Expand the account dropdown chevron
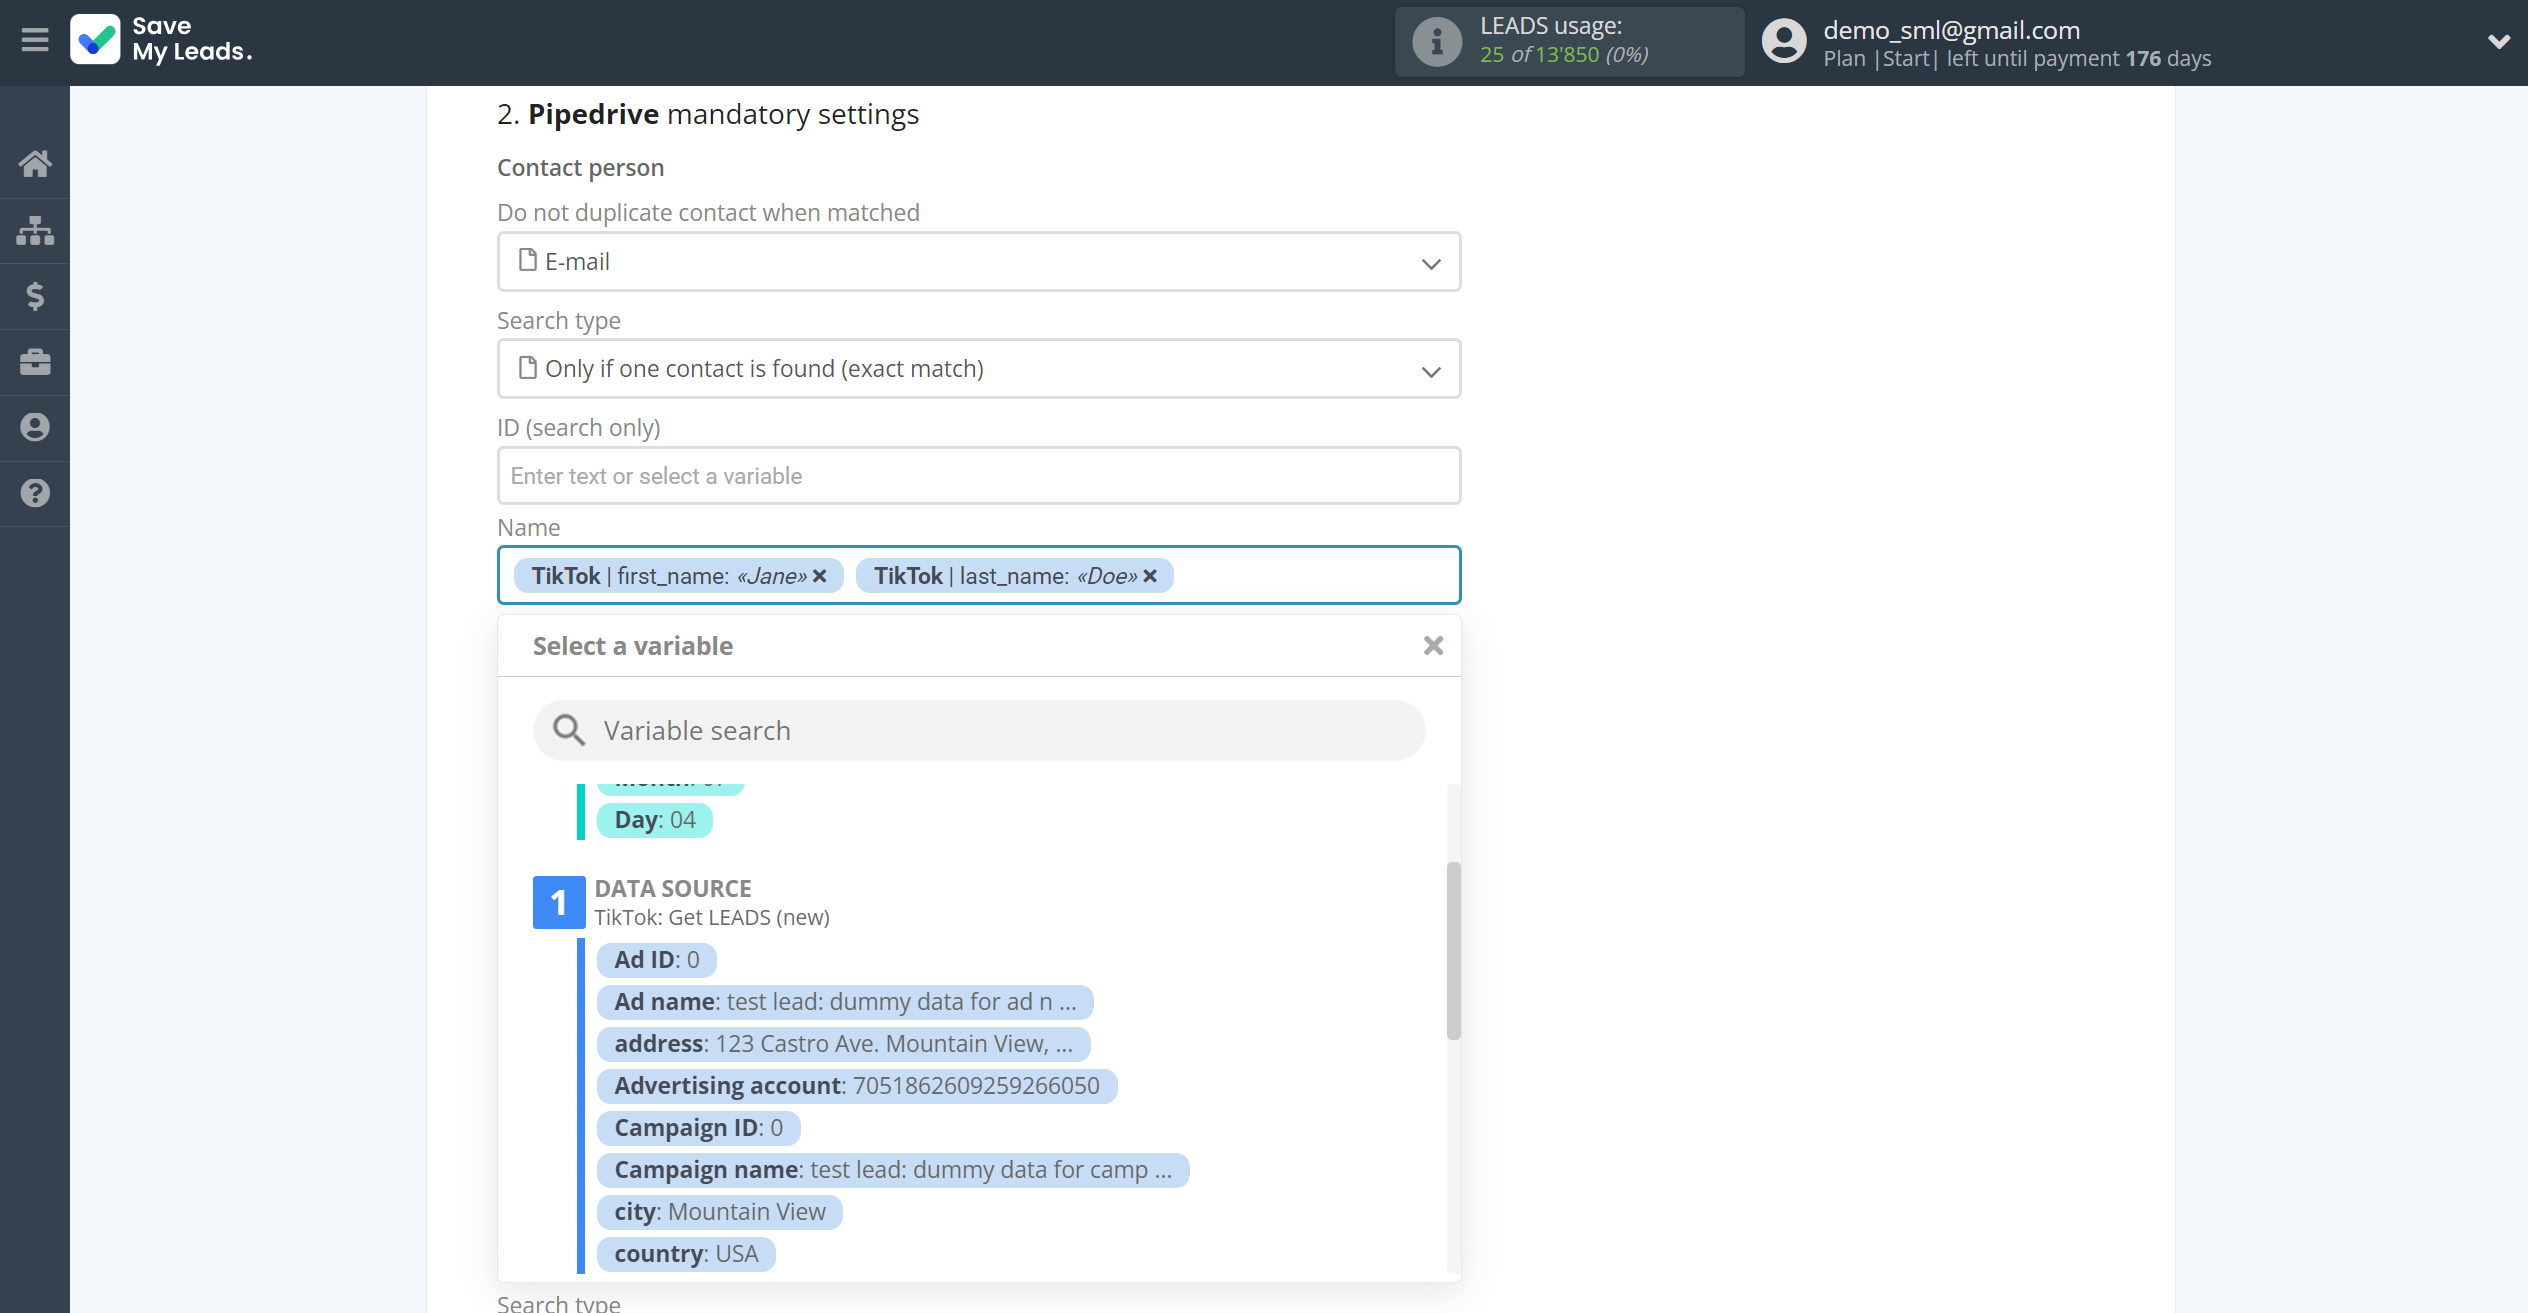Image resolution: width=2528 pixels, height=1313 pixels. (x=2498, y=42)
